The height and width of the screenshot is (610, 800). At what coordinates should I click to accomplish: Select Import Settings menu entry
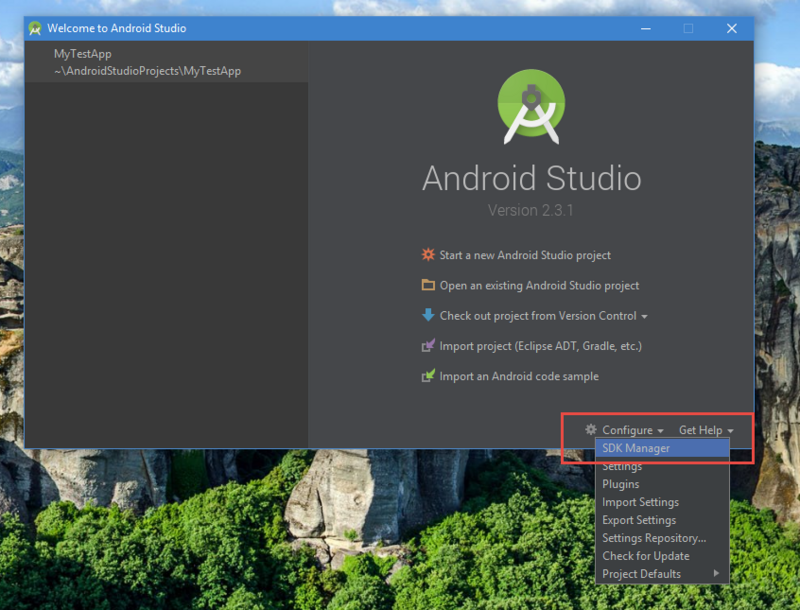[662, 502]
